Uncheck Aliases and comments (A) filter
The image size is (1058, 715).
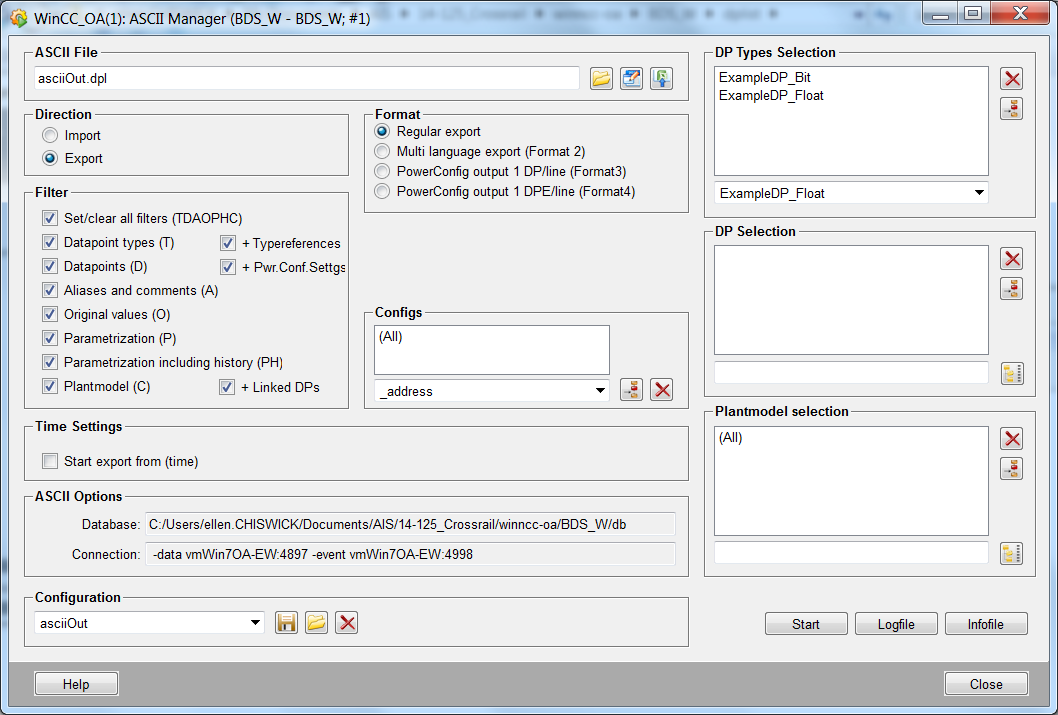pyautogui.click(x=50, y=291)
